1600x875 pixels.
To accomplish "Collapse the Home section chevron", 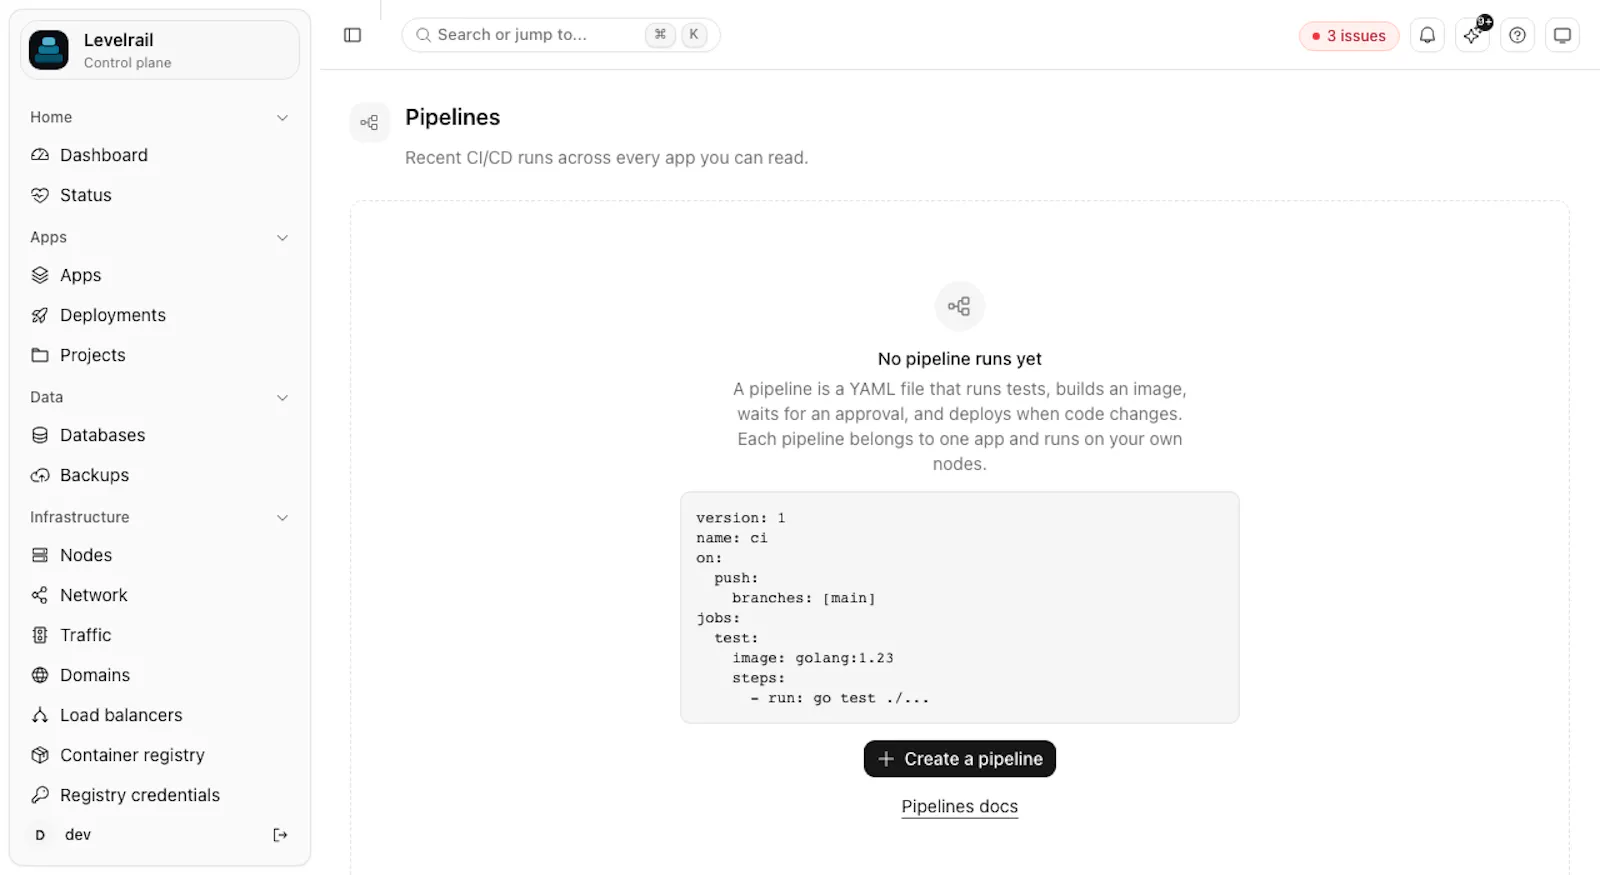I will coord(282,118).
